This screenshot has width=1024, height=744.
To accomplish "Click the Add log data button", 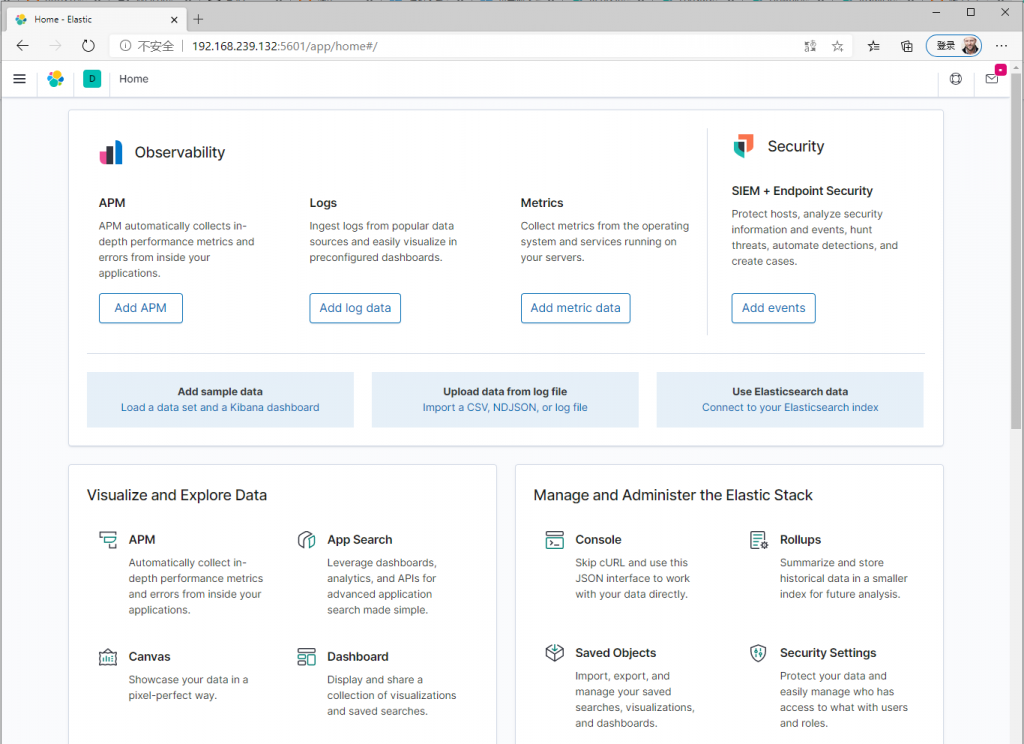I will pos(355,308).
